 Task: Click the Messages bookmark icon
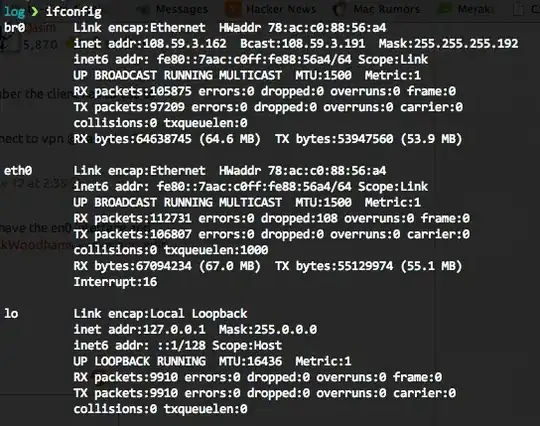[142, 9]
